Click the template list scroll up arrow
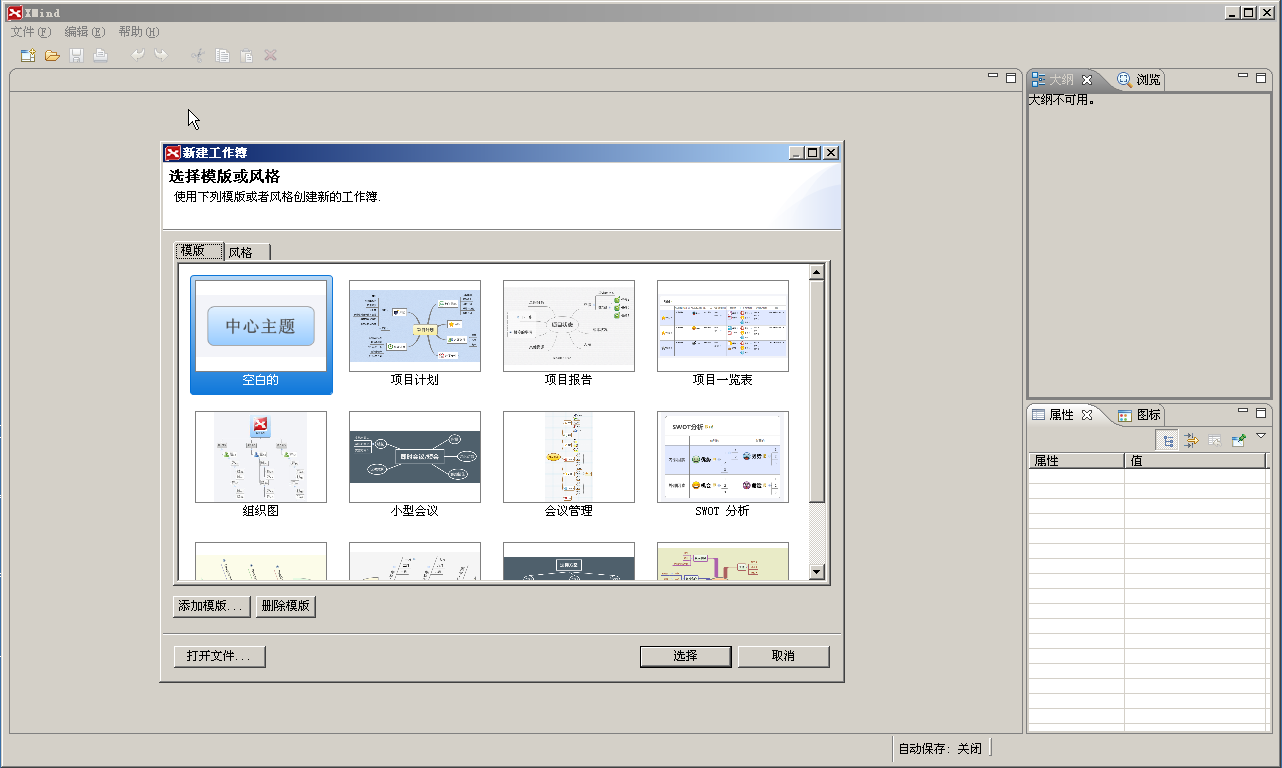Image resolution: width=1282 pixels, height=768 pixels. (816, 272)
